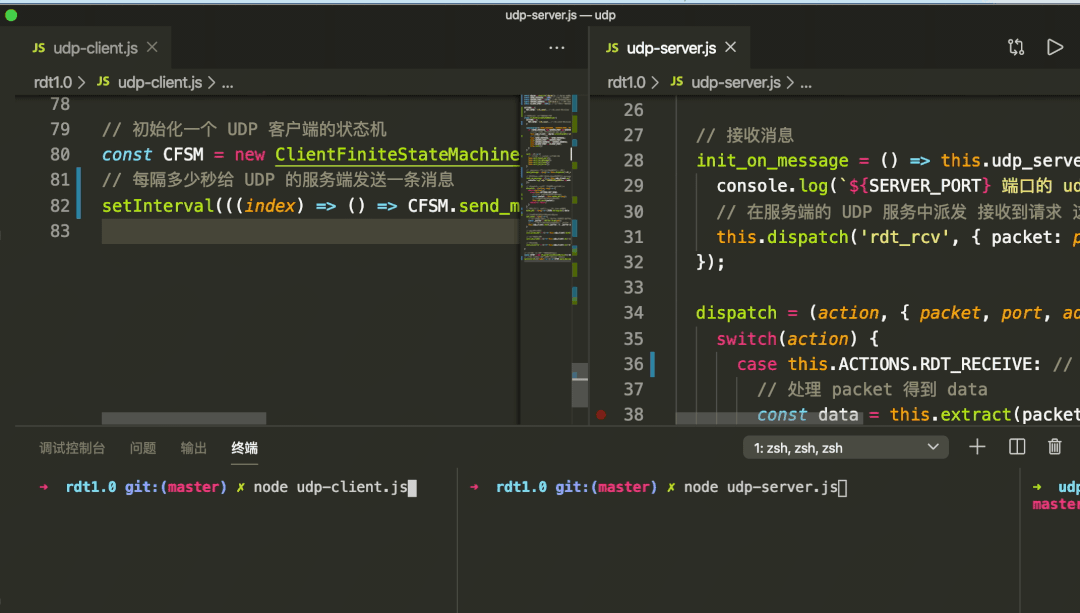Click udp-client.js breadcrumb item
The height and width of the screenshot is (613, 1080).
[160, 83]
